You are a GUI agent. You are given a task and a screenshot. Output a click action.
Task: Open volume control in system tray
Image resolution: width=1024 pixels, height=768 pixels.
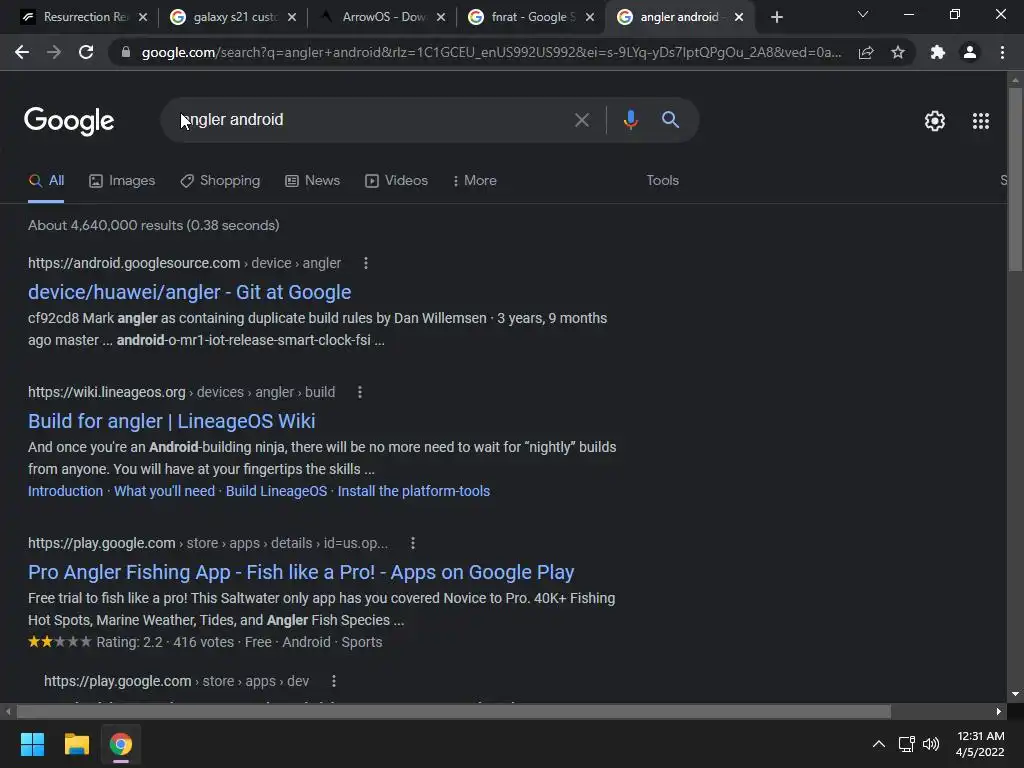coord(931,744)
